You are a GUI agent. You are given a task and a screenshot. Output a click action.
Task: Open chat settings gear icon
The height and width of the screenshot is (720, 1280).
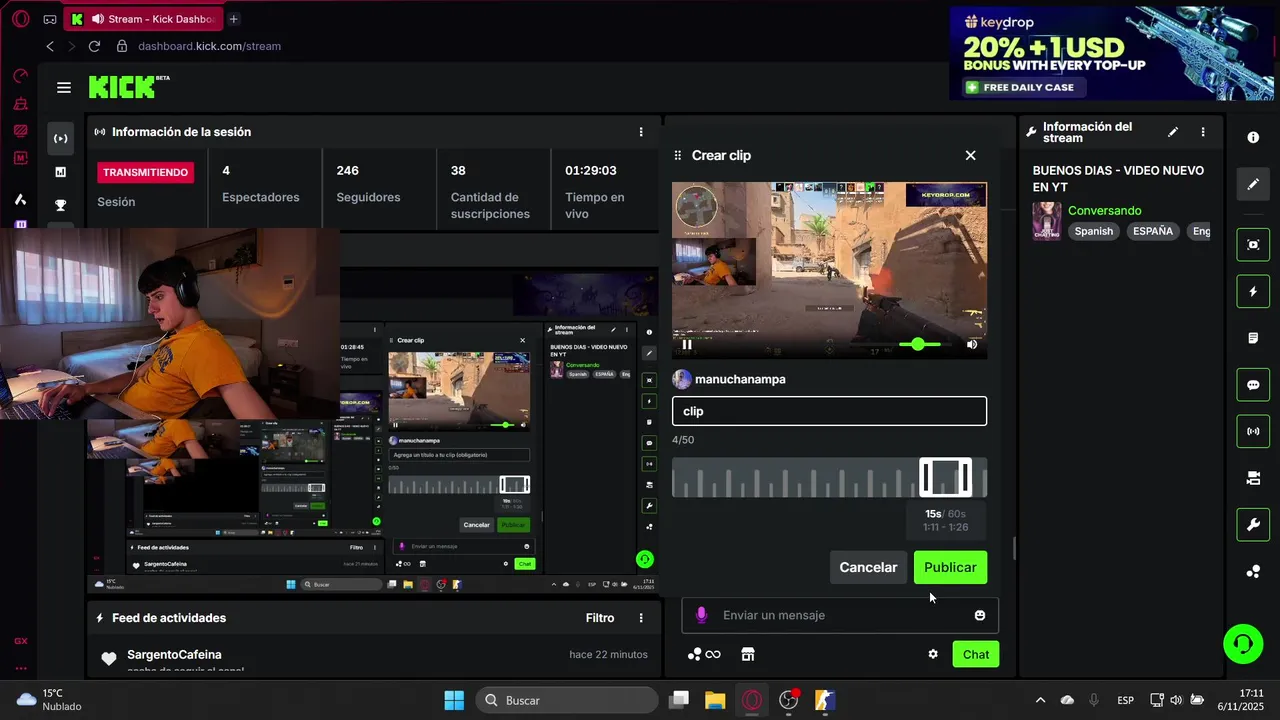pos(933,654)
